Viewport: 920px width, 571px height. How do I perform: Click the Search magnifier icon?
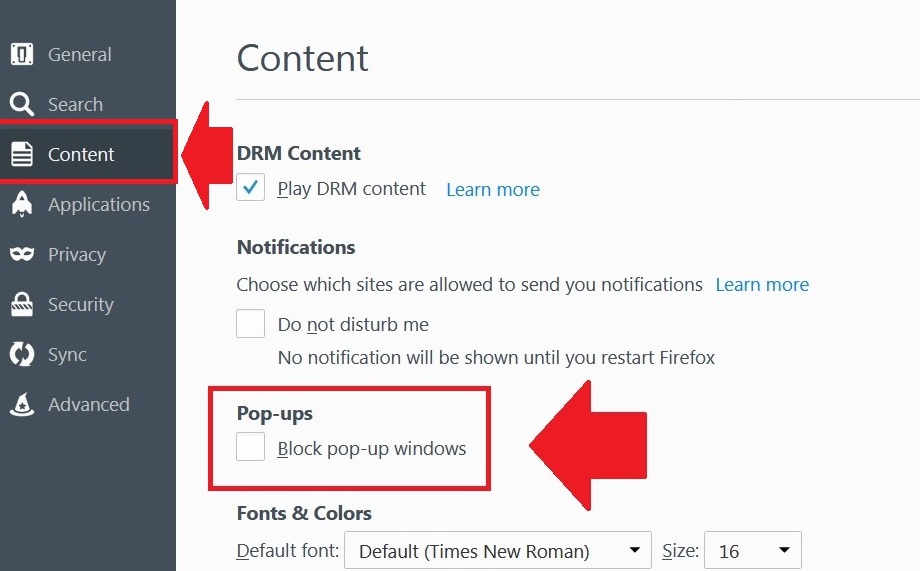click(22, 104)
